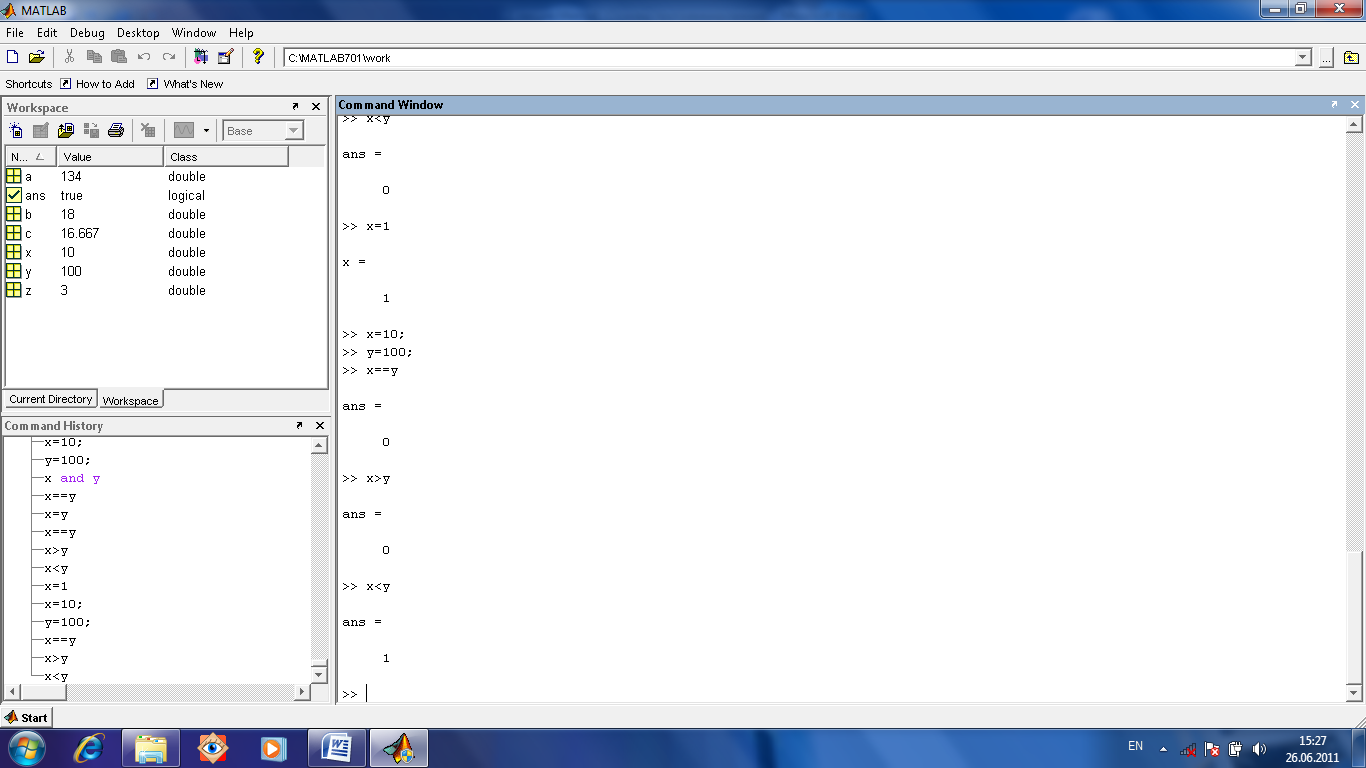Viewport: 1366px width, 768px height.
Task: Click the Value column header
Action: [x=110, y=157]
